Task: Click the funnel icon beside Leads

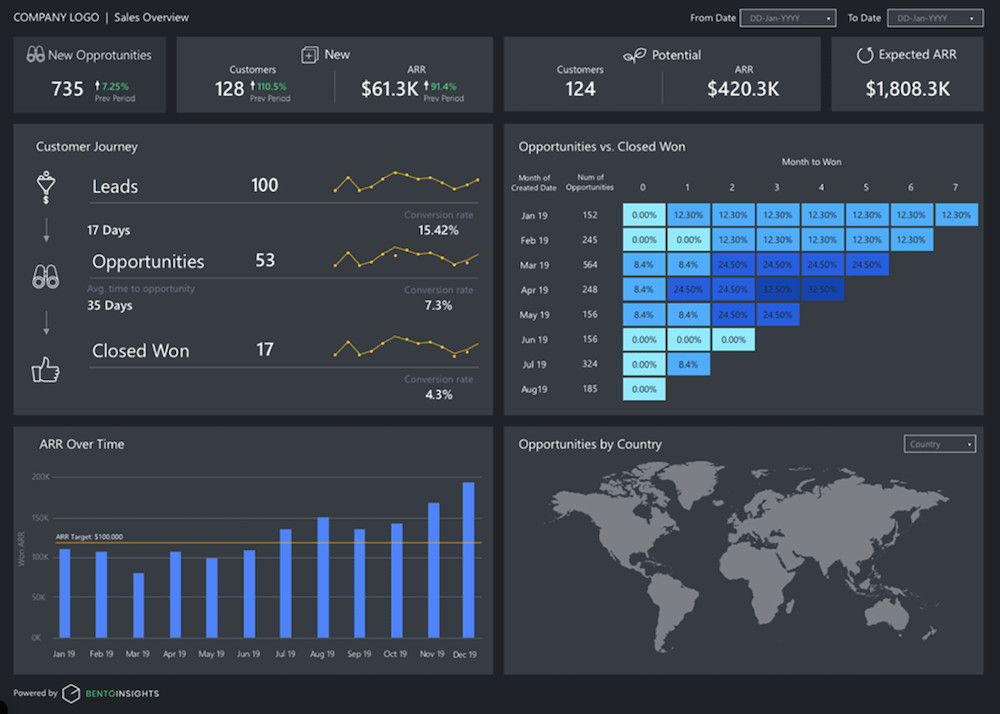Action: [x=45, y=186]
